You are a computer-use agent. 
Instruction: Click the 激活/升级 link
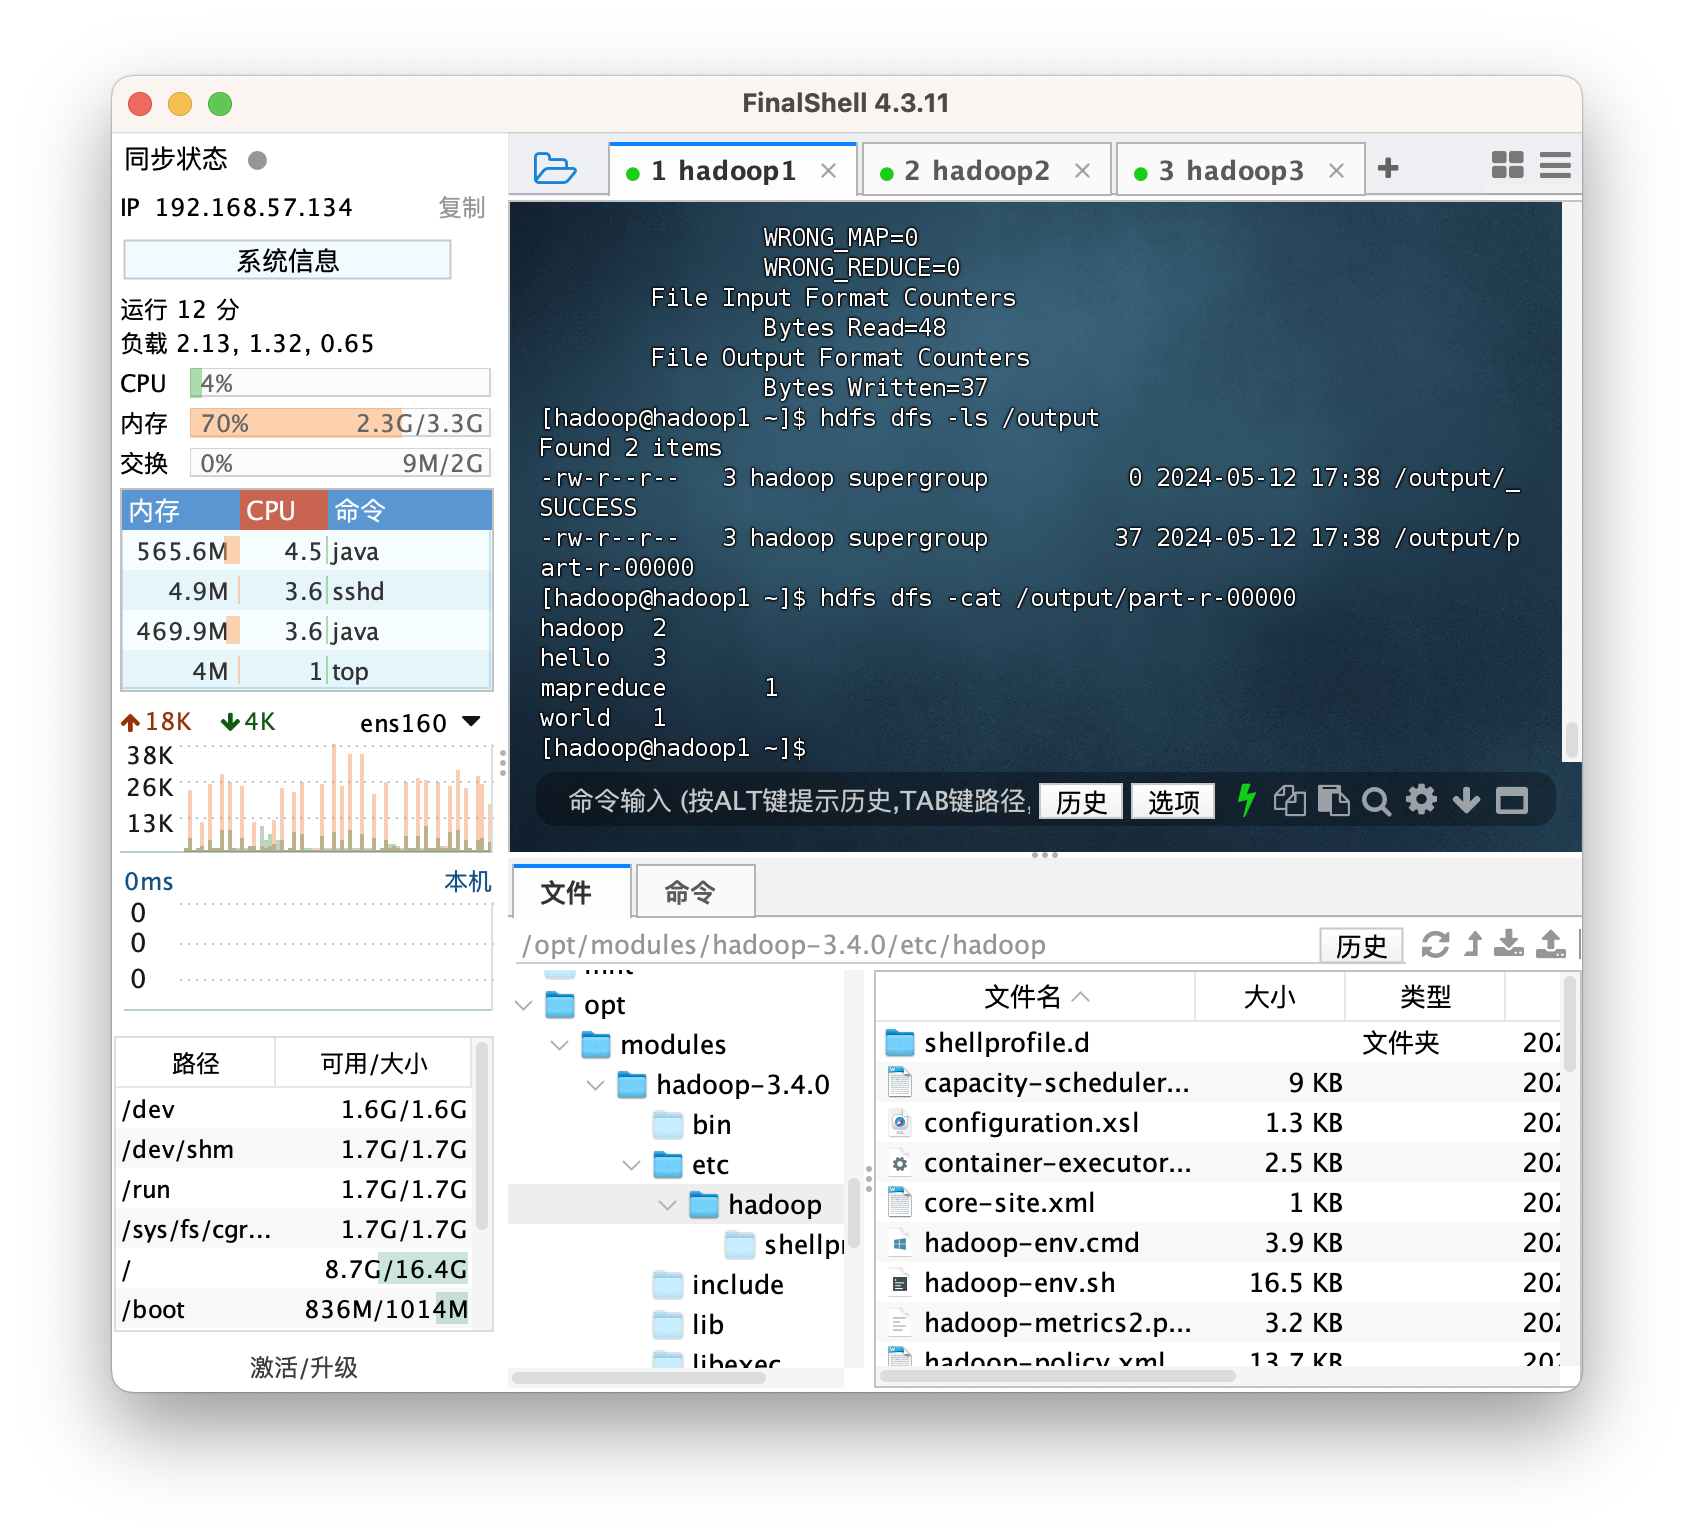tap(303, 1367)
